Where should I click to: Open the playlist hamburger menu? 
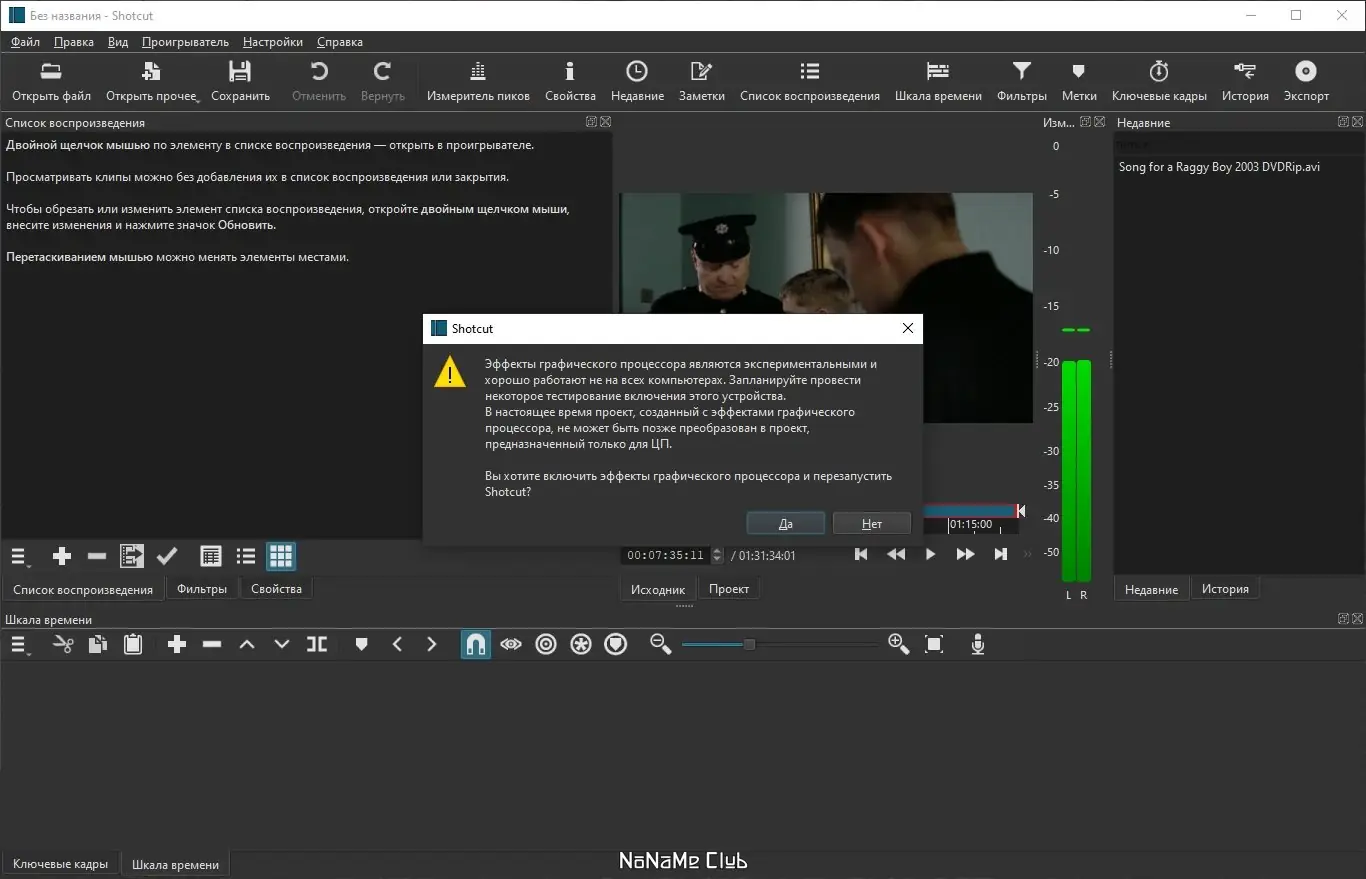(20, 557)
